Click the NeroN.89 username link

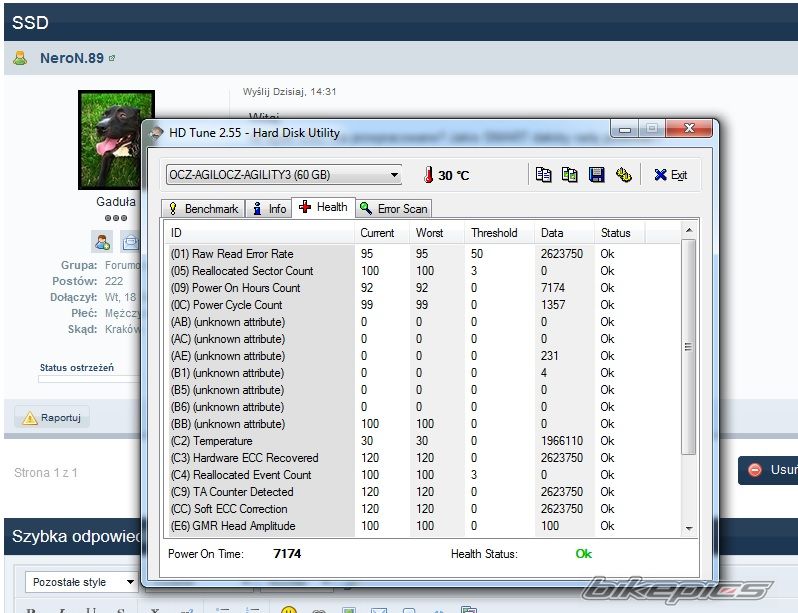coord(71,58)
